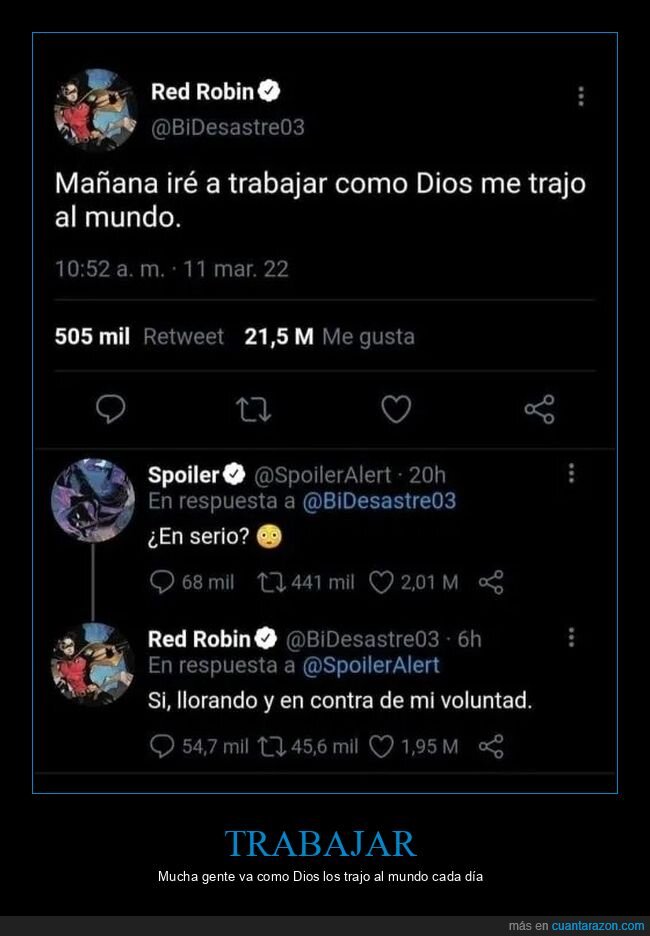Retweet Spoiler's reply showing 441 mil
Screen dimensions: 650x936
coord(272,582)
